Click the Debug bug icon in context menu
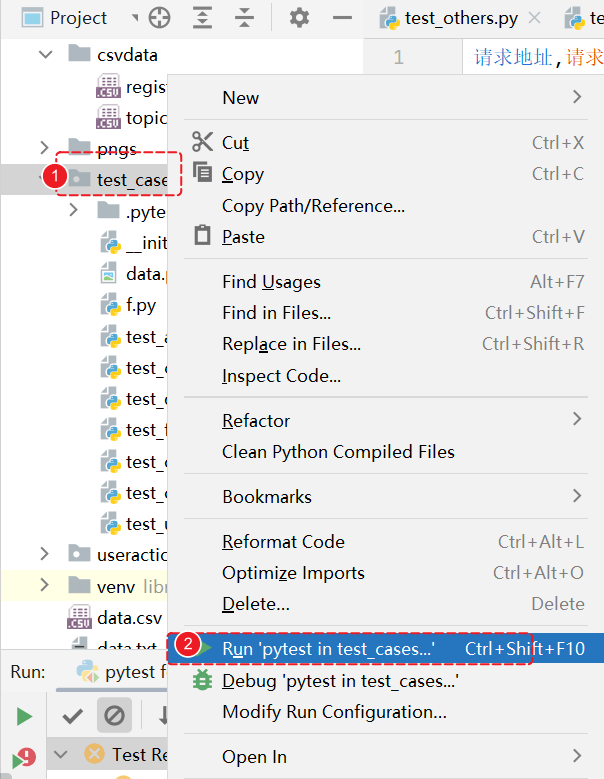Viewport: 604px width, 779px height. 202,680
